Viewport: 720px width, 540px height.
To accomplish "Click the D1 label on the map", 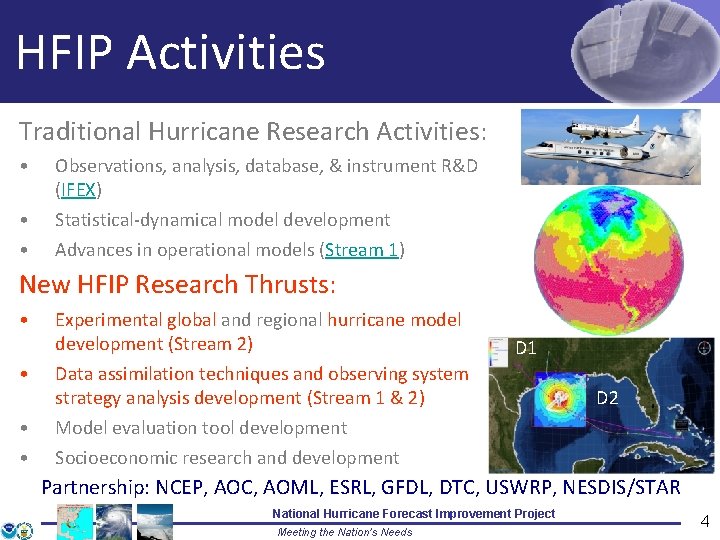I will point(526,348).
